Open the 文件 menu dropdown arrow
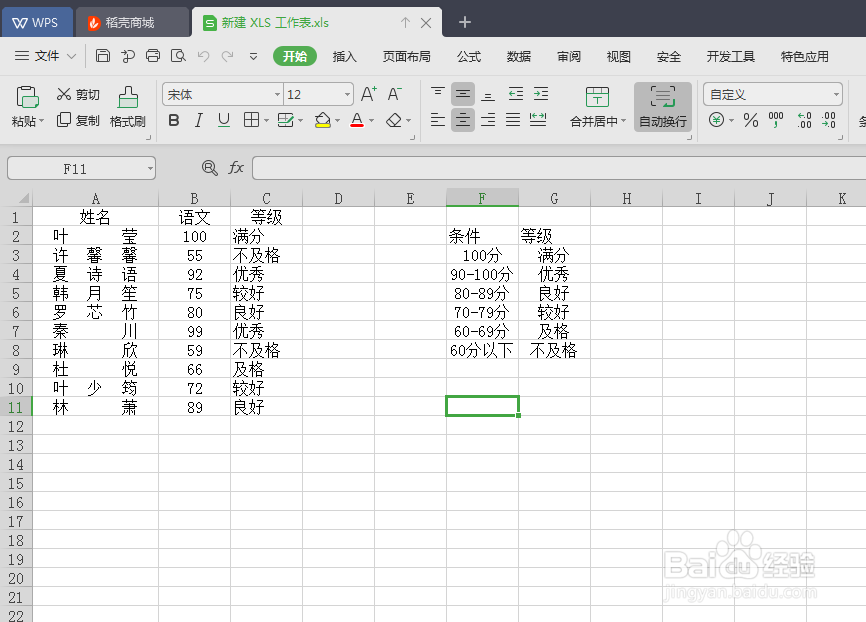The image size is (866, 622). coord(71,56)
